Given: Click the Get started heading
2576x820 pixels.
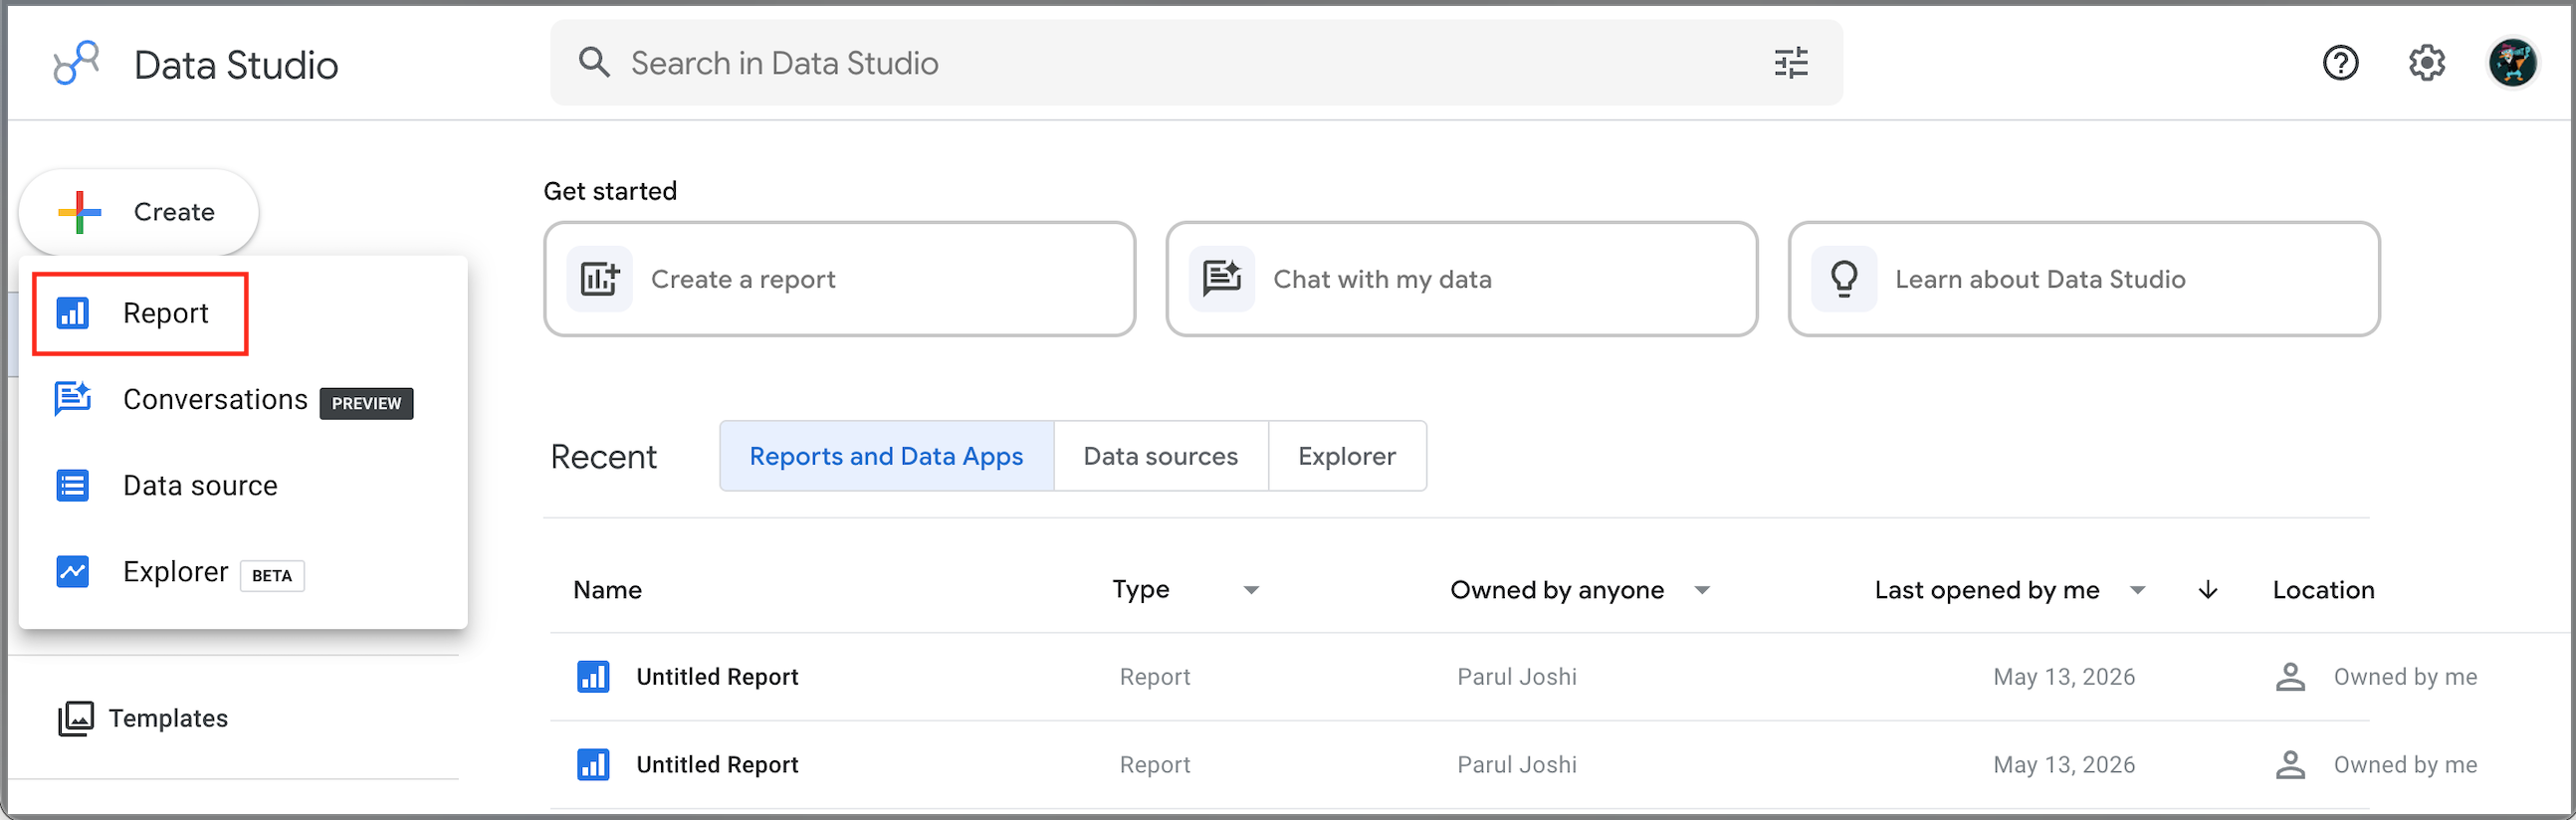Looking at the screenshot, I should [610, 191].
